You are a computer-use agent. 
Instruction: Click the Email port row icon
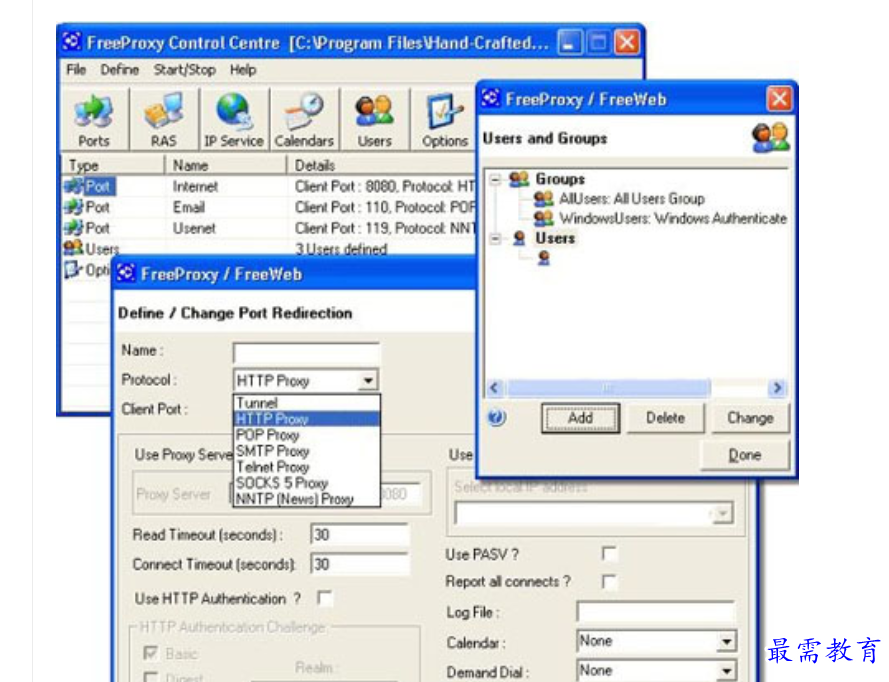[74, 207]
